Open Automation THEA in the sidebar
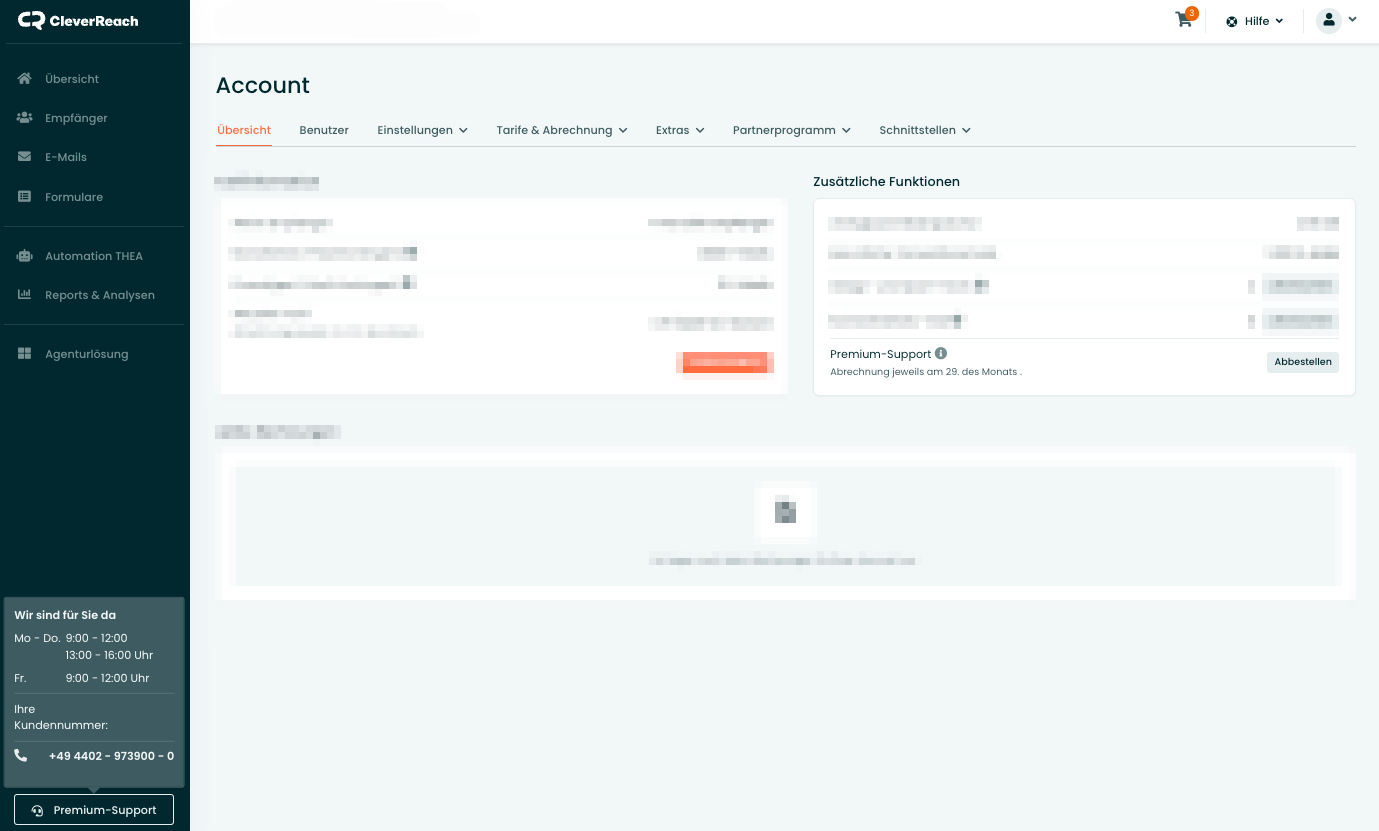The width and height of the screenshot is (1379, 831). [x=94, y=256]
